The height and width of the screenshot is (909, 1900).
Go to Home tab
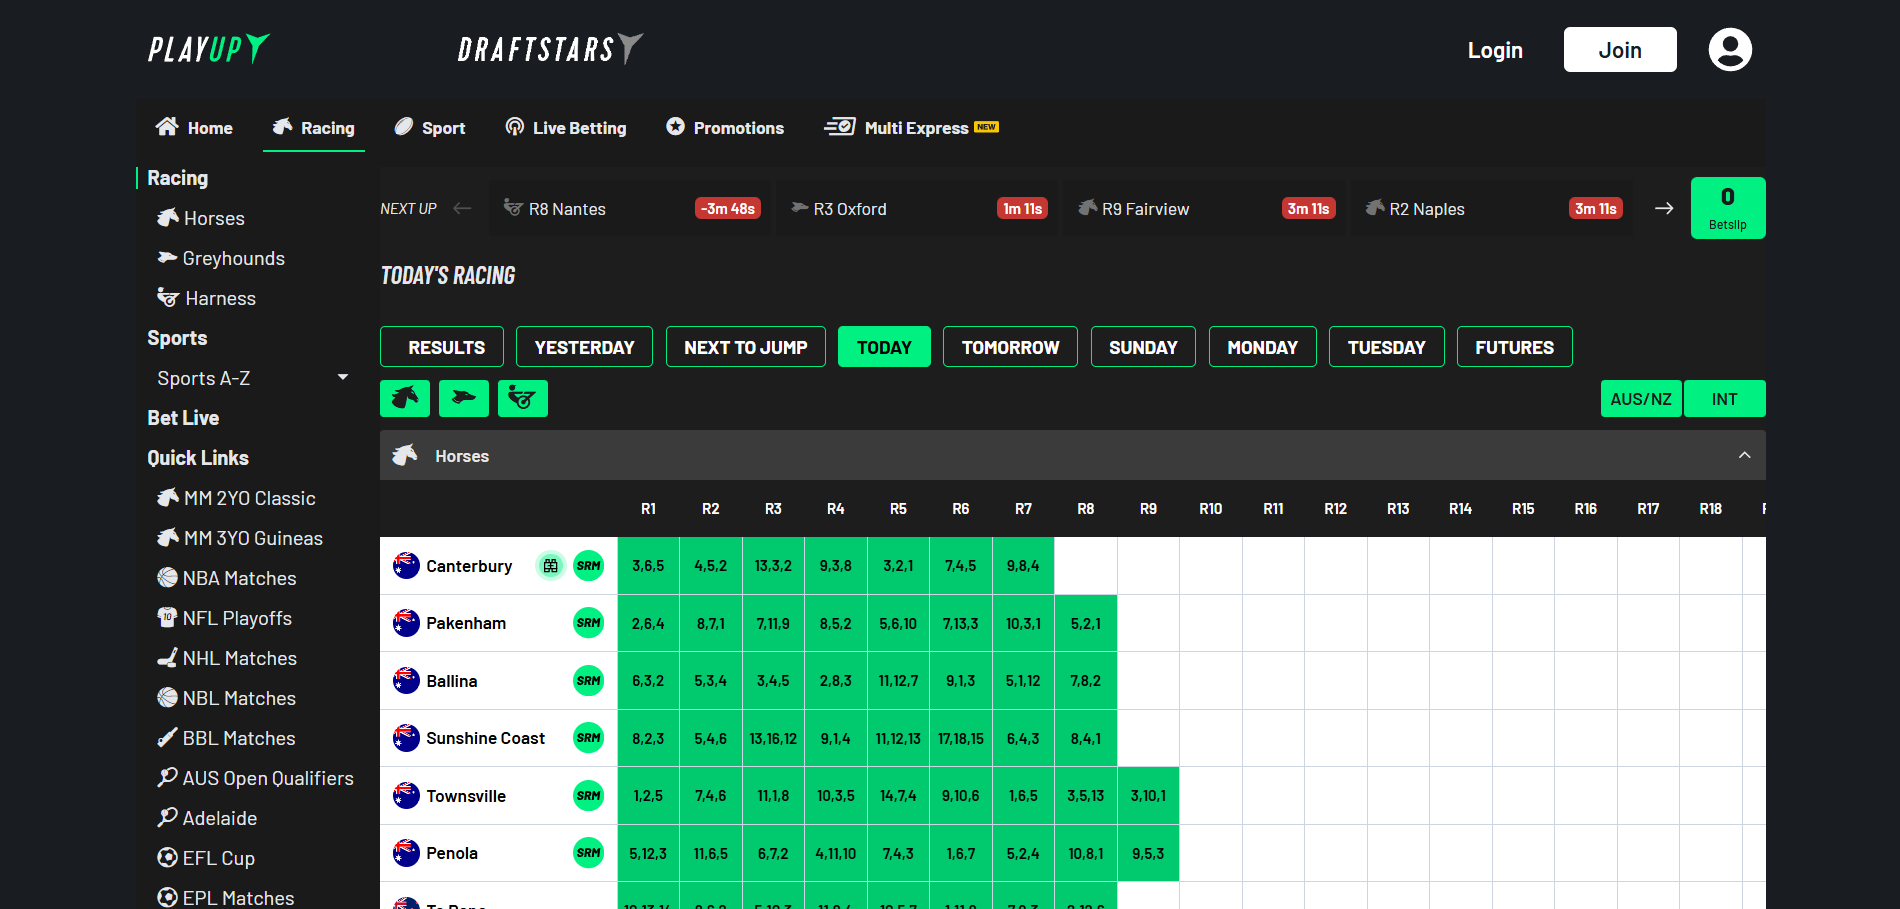(195, 127)
